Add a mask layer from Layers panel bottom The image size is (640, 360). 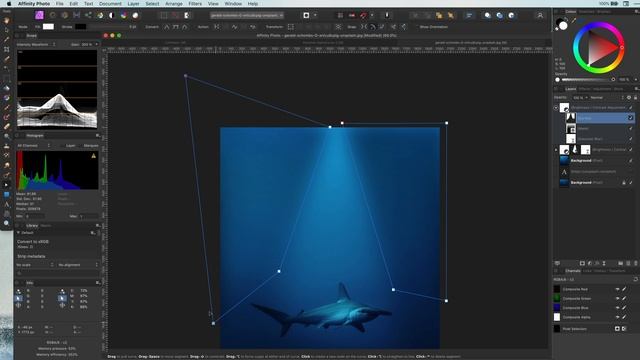(582, 264)
